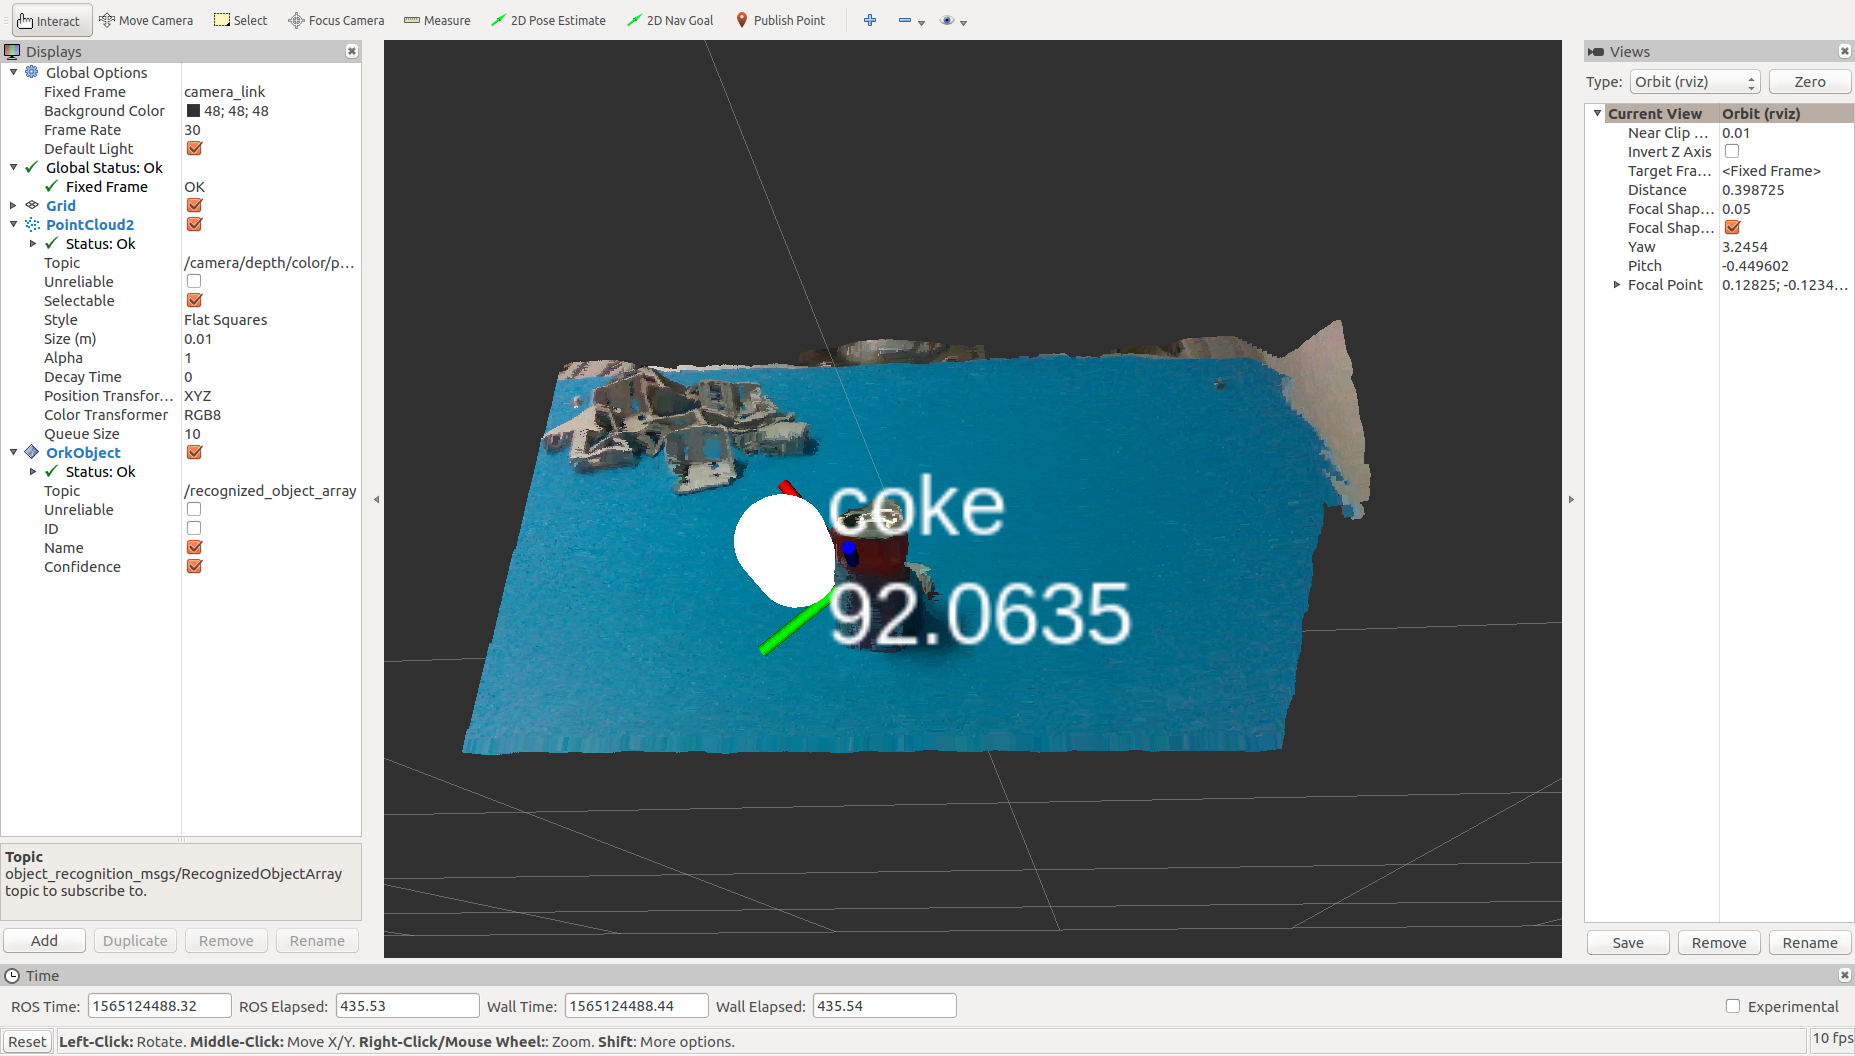The width and height of the screenshot is (1855, 1056).
Task: Choose the Publish Point tool
Action: pos(780,21)
